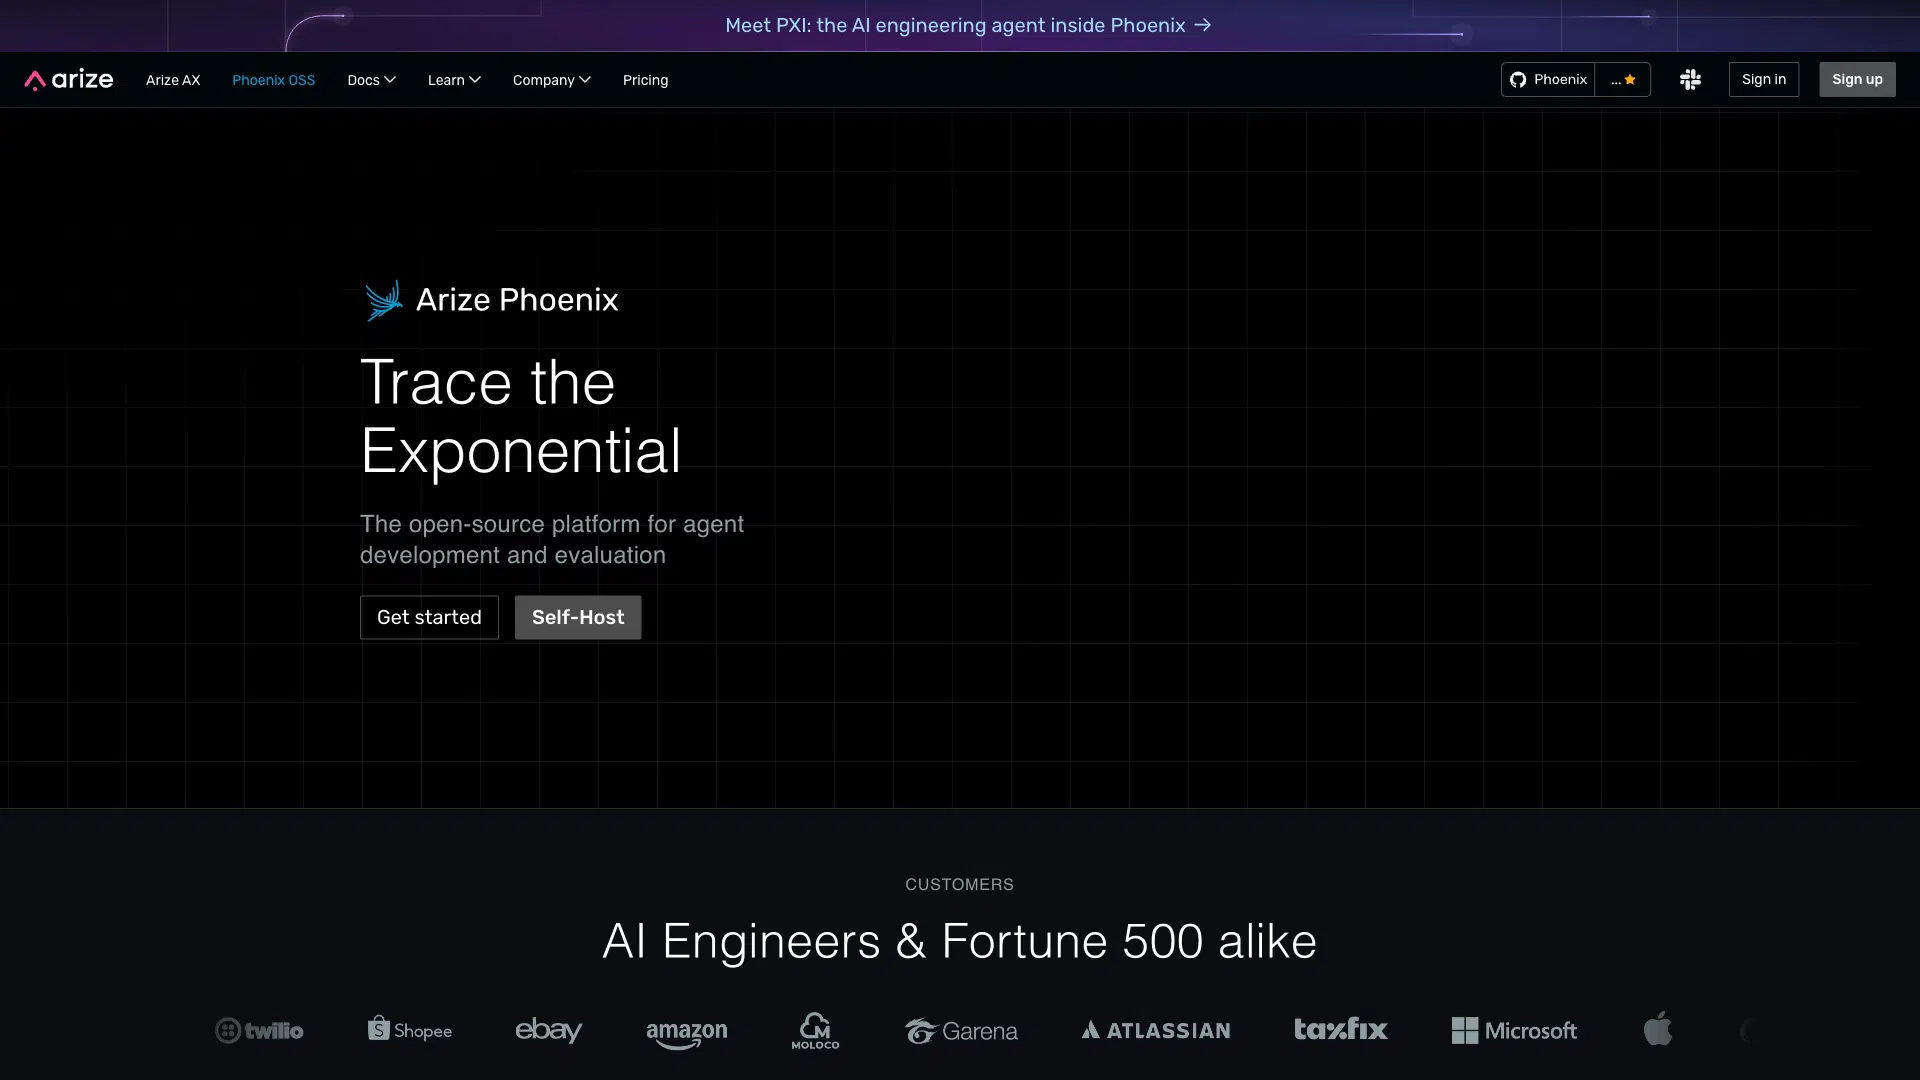Click the Moloco customer logo

tap(815, 1030)
